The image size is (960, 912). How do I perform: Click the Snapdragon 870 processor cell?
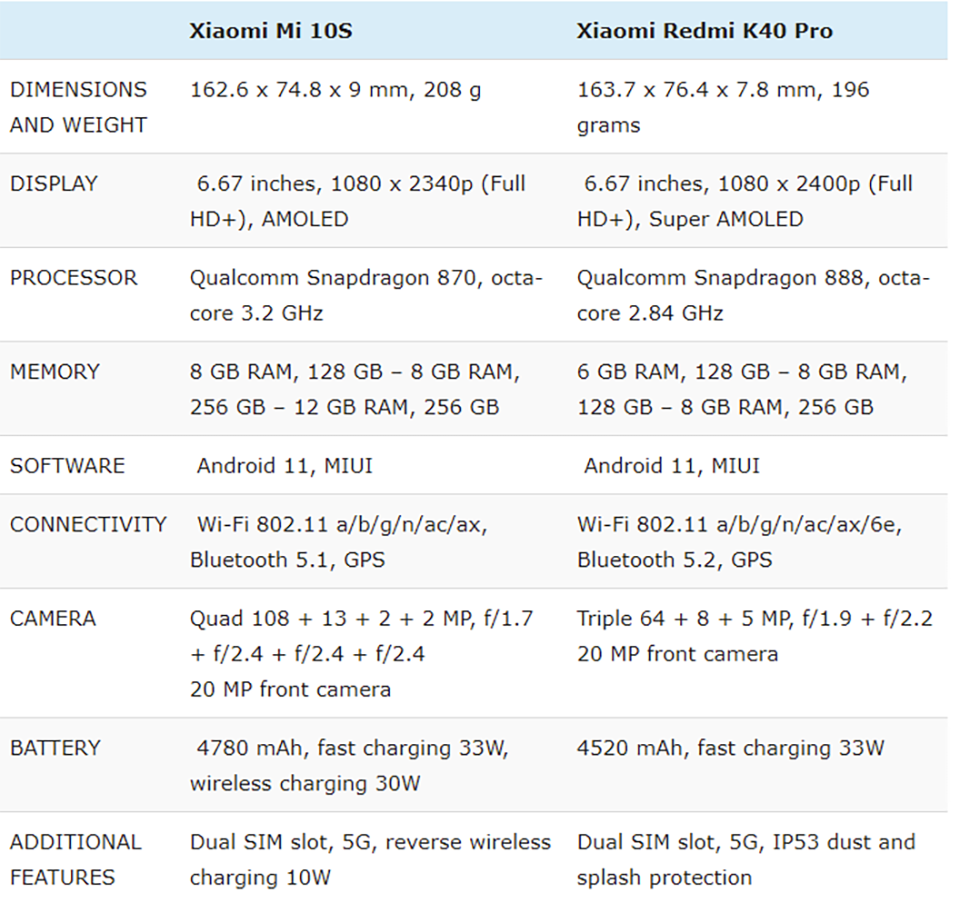coord(366,296)
